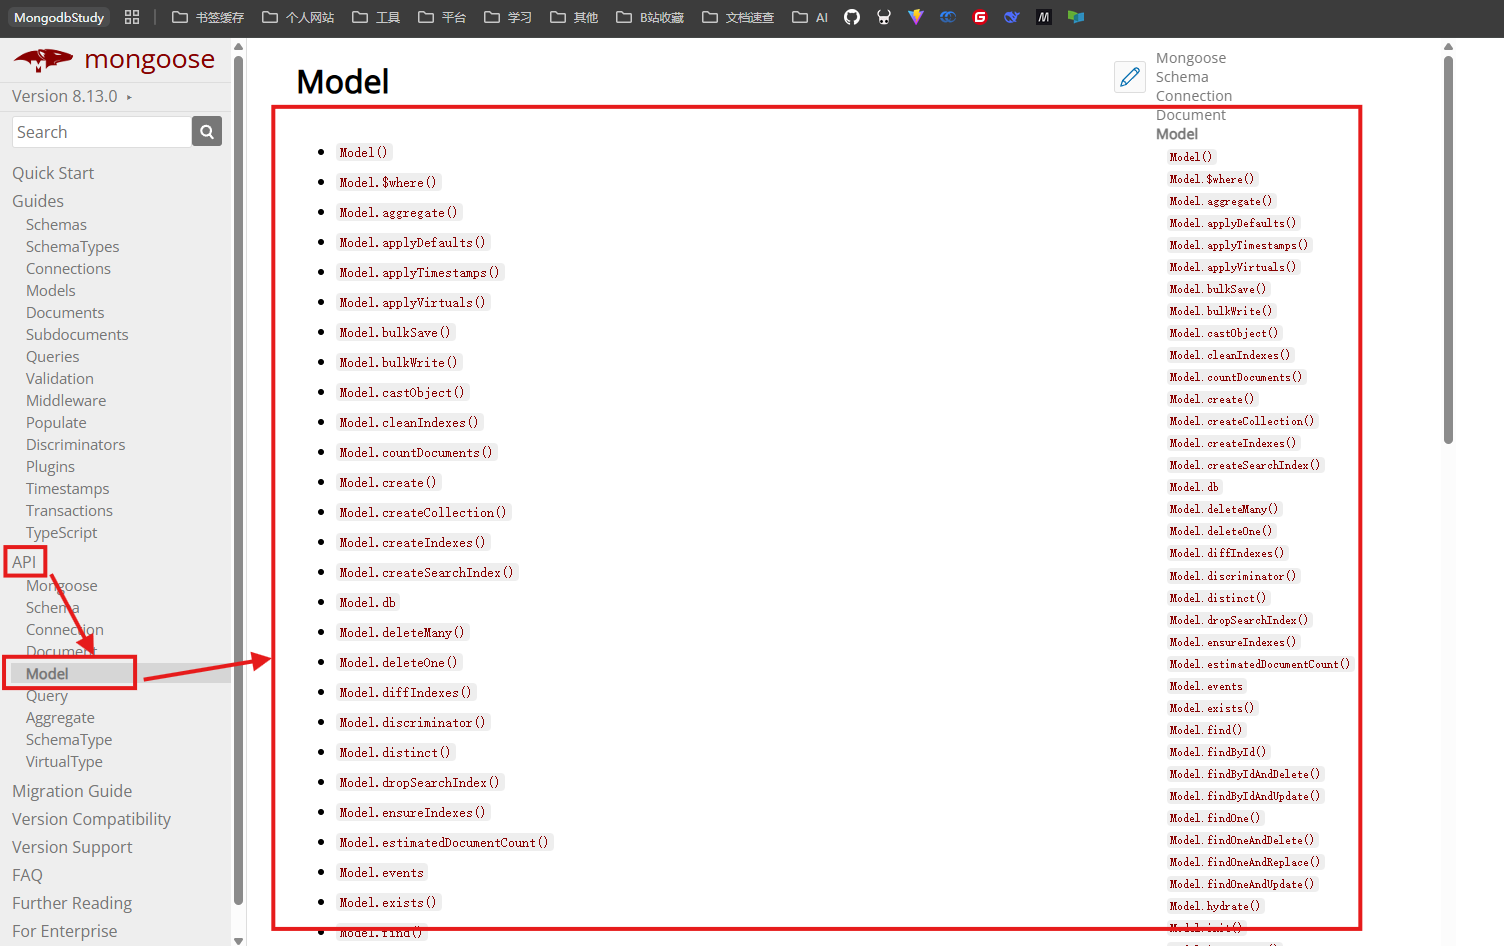Viewport: 1504px width, 946px height.
Task: Open the tab groups grid icon
Action: pyautogui.click(x=132, y=17)
